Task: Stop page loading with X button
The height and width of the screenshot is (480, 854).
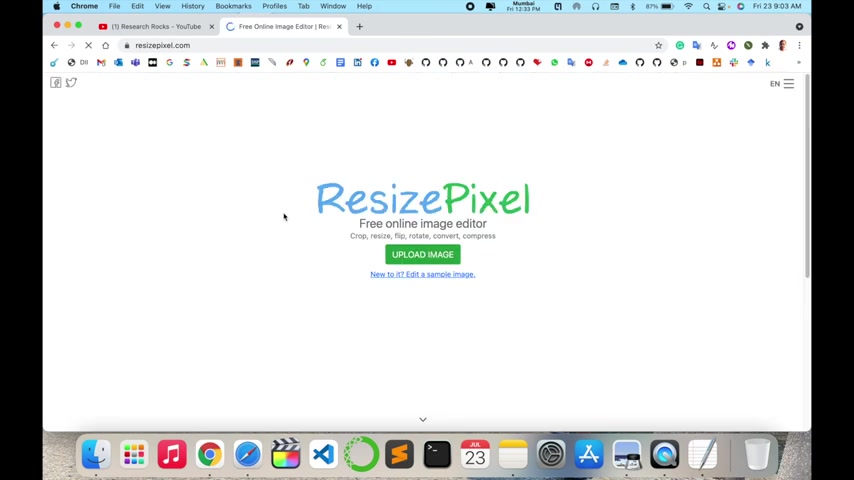Action: [x=88, y=45]
